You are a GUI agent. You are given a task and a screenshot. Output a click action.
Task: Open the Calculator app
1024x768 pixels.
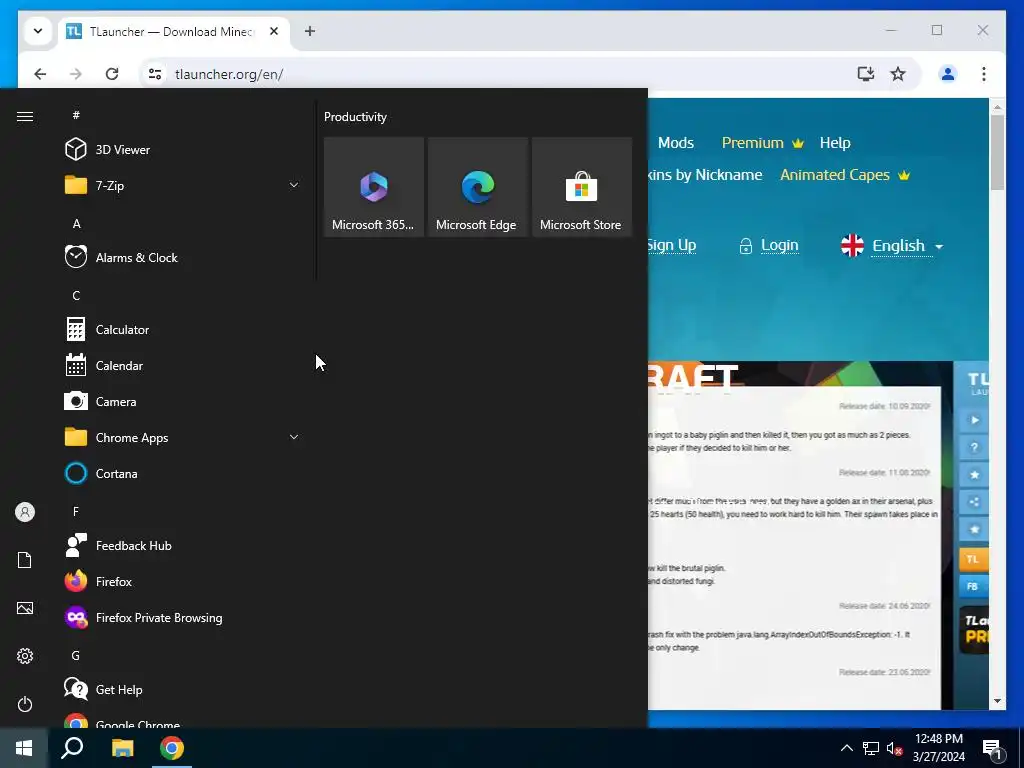click(182, 330)
